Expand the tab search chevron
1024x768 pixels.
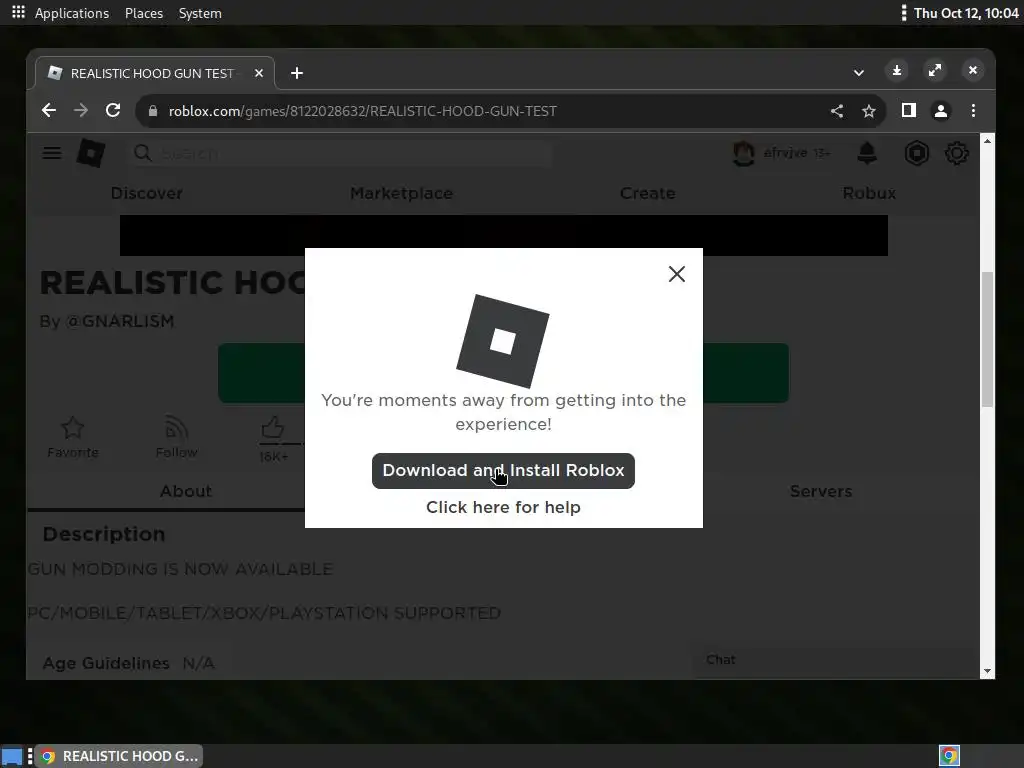859,72
